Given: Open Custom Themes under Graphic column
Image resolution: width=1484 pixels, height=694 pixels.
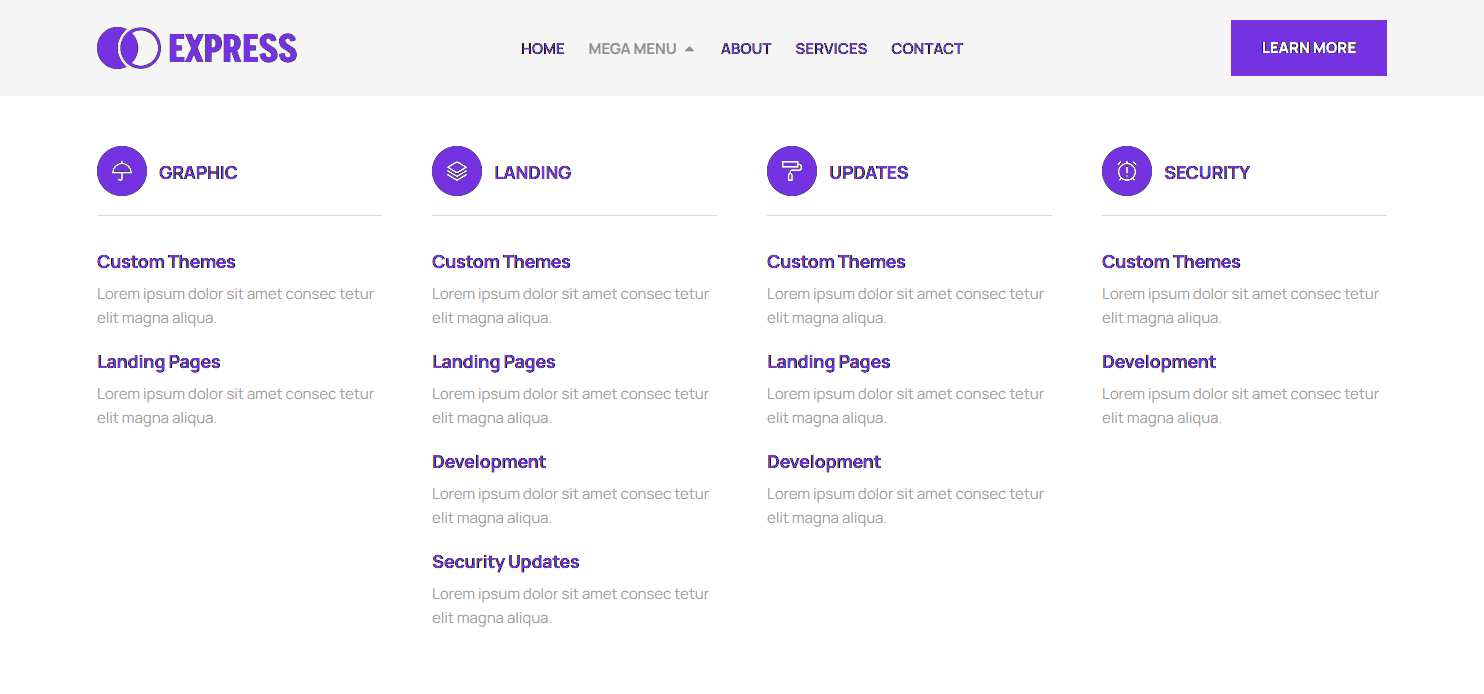Looking at the screenshot, I should [x=166, y=262].
